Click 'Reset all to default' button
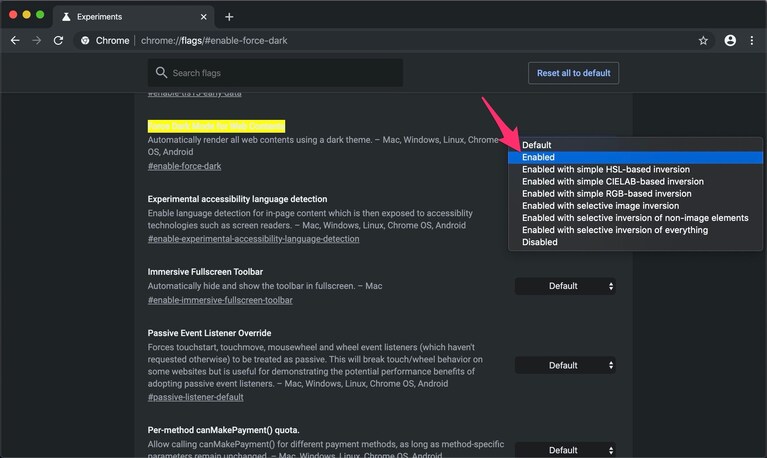The image size is (767, 458). pyautogui.click(x=573, y=73)
